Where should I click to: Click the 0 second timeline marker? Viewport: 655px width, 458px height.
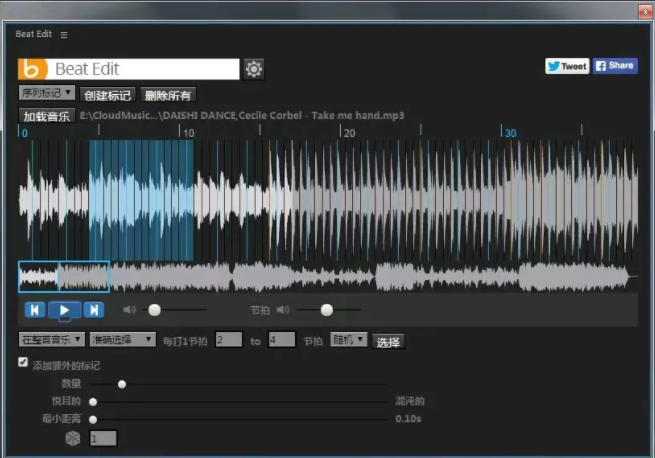click(23, 132)
